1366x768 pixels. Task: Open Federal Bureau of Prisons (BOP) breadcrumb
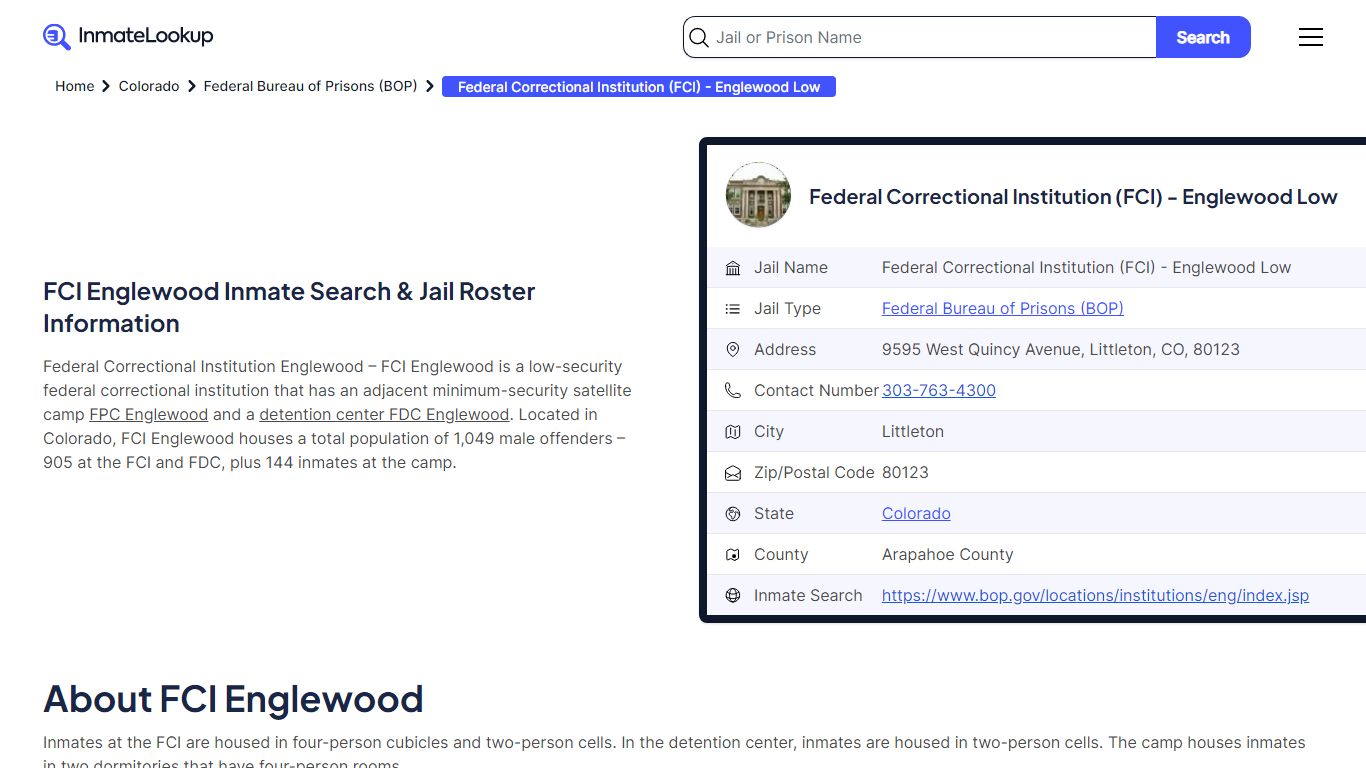click(x=310, y=87)
